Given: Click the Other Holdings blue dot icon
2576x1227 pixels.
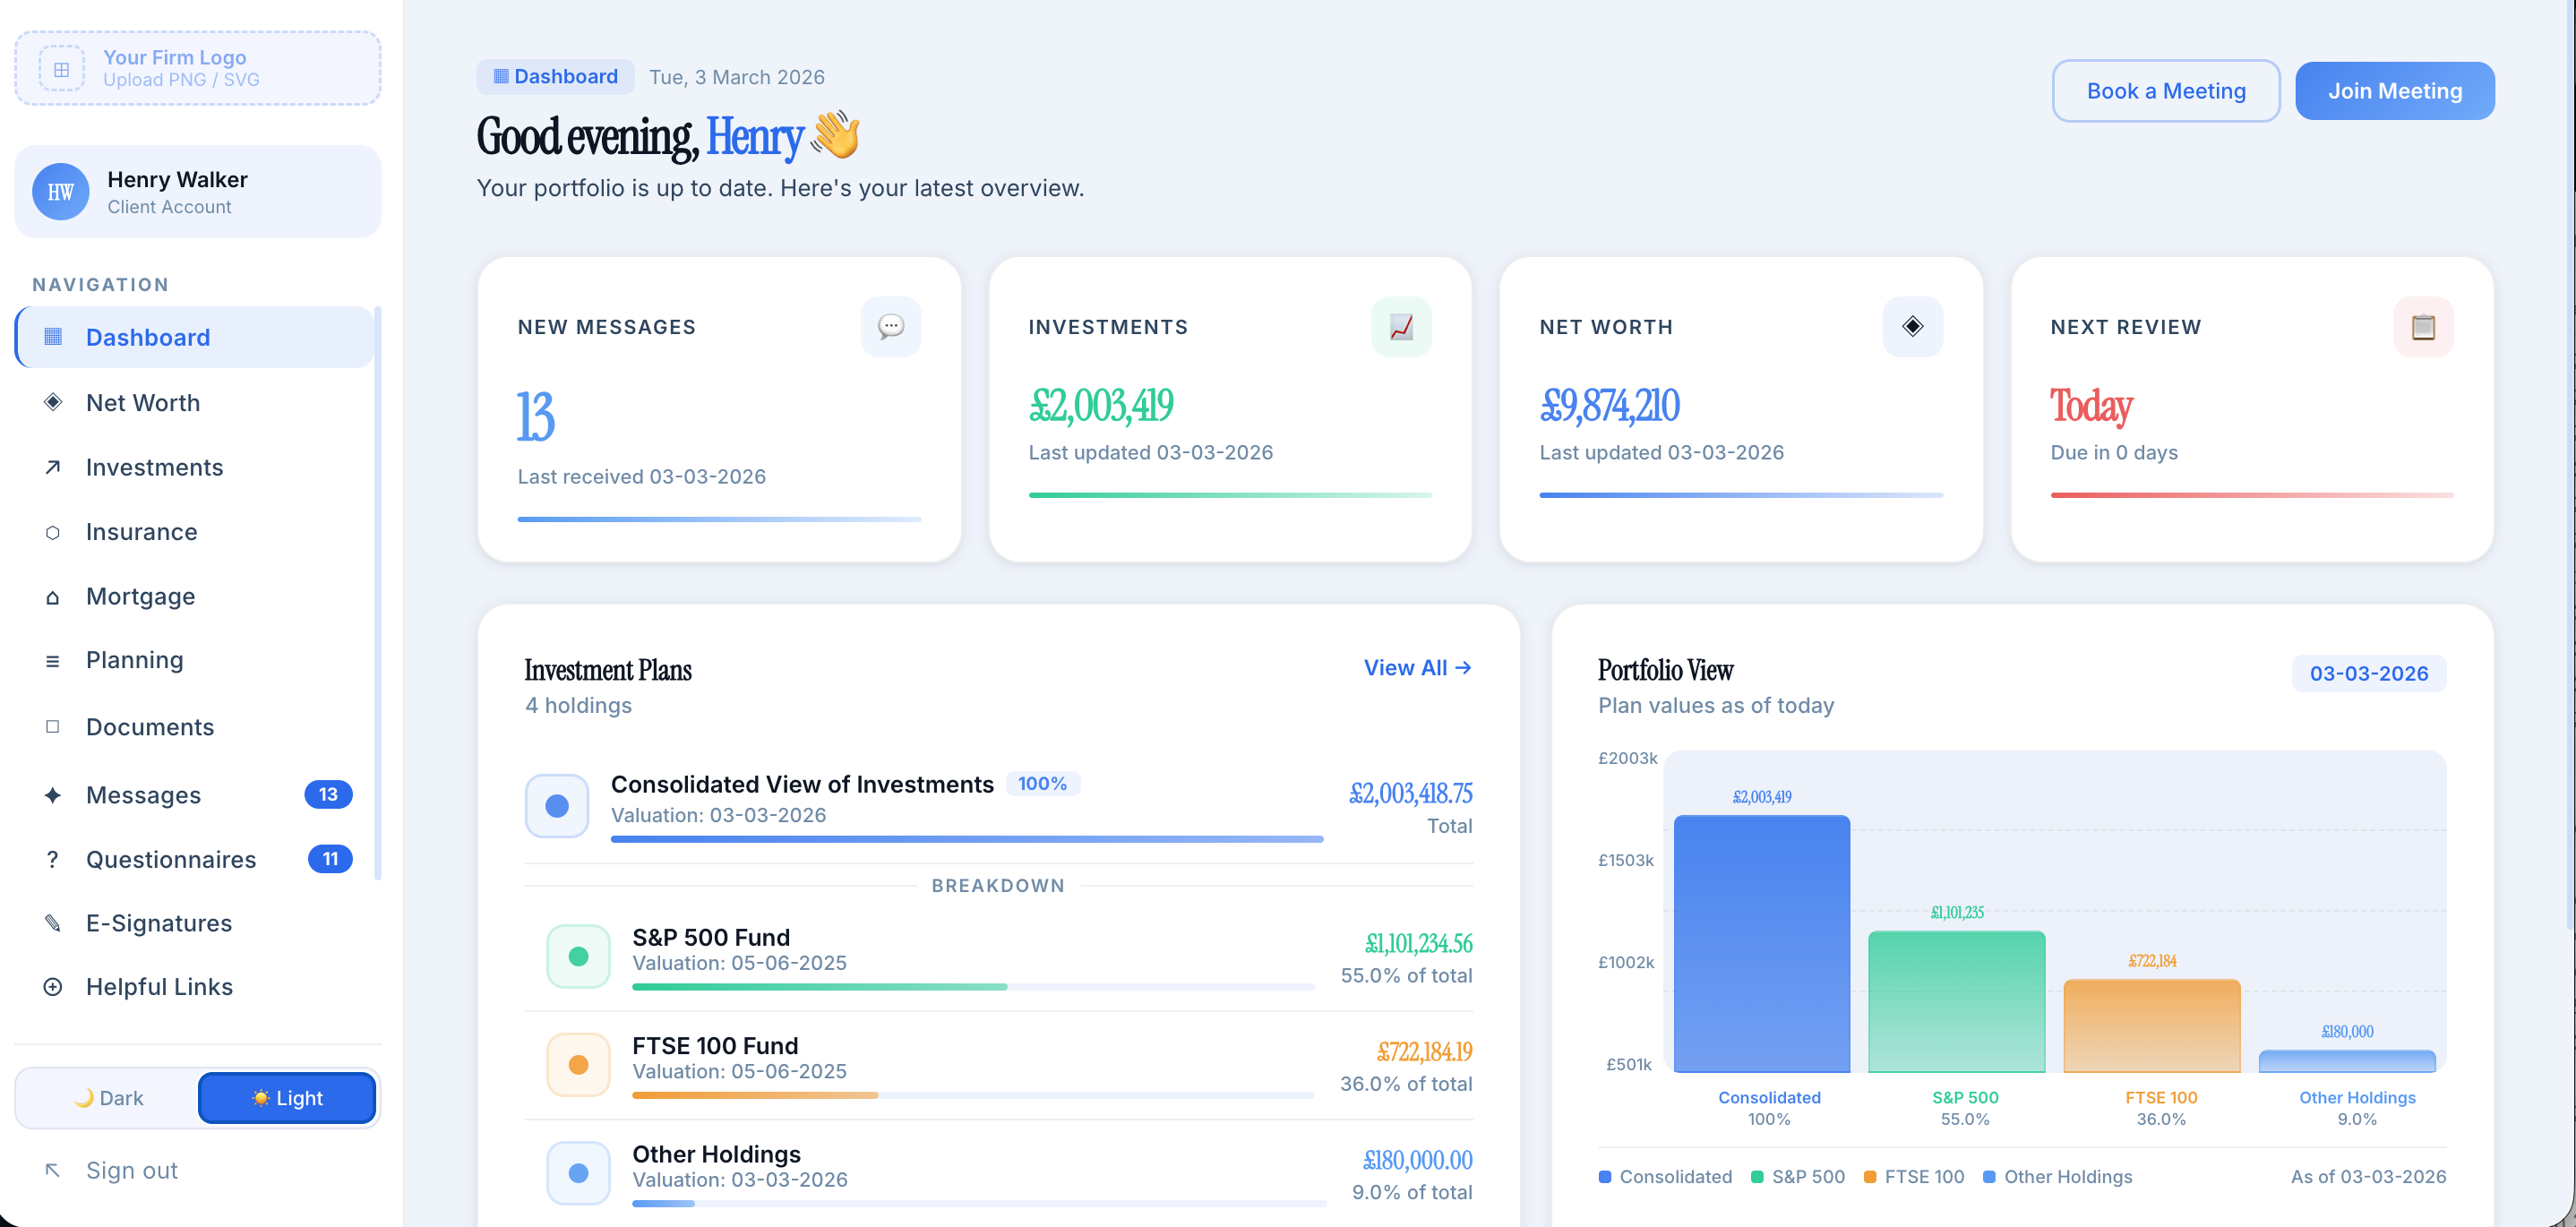Looking at the screenshot, I should (578, 1173).
